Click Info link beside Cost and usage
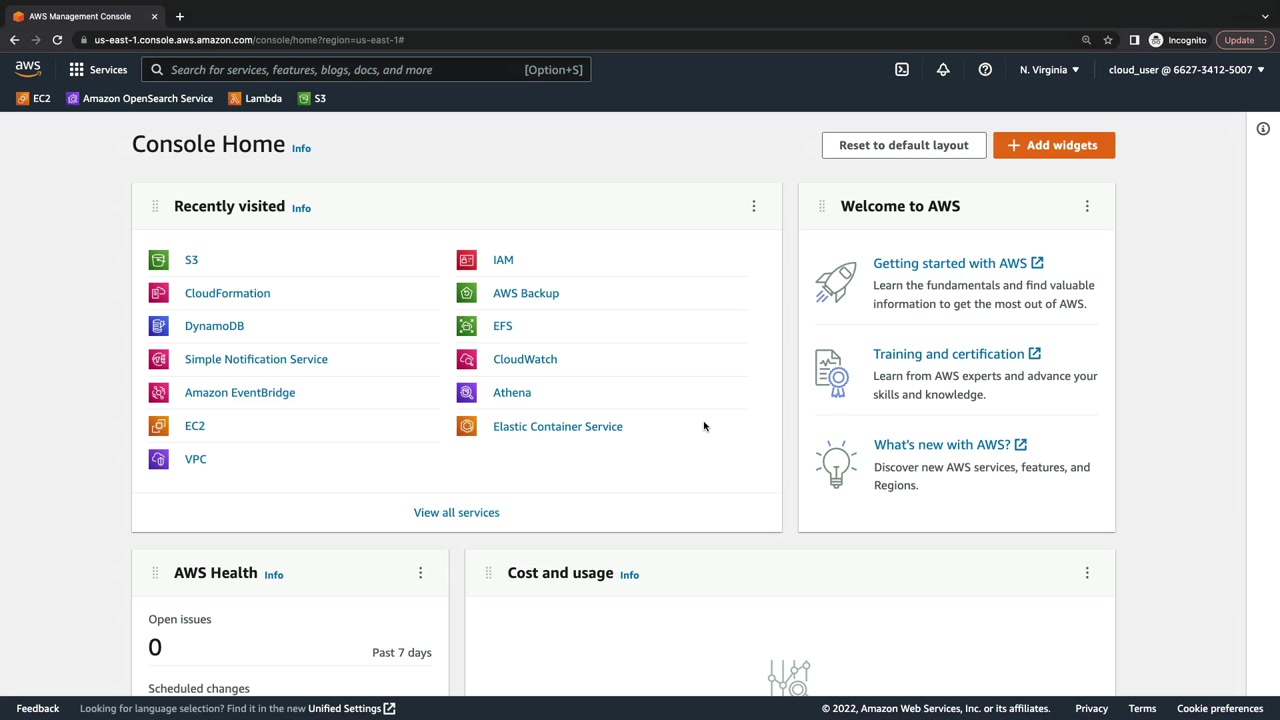The image size is (1280, 720). (629, 575)
